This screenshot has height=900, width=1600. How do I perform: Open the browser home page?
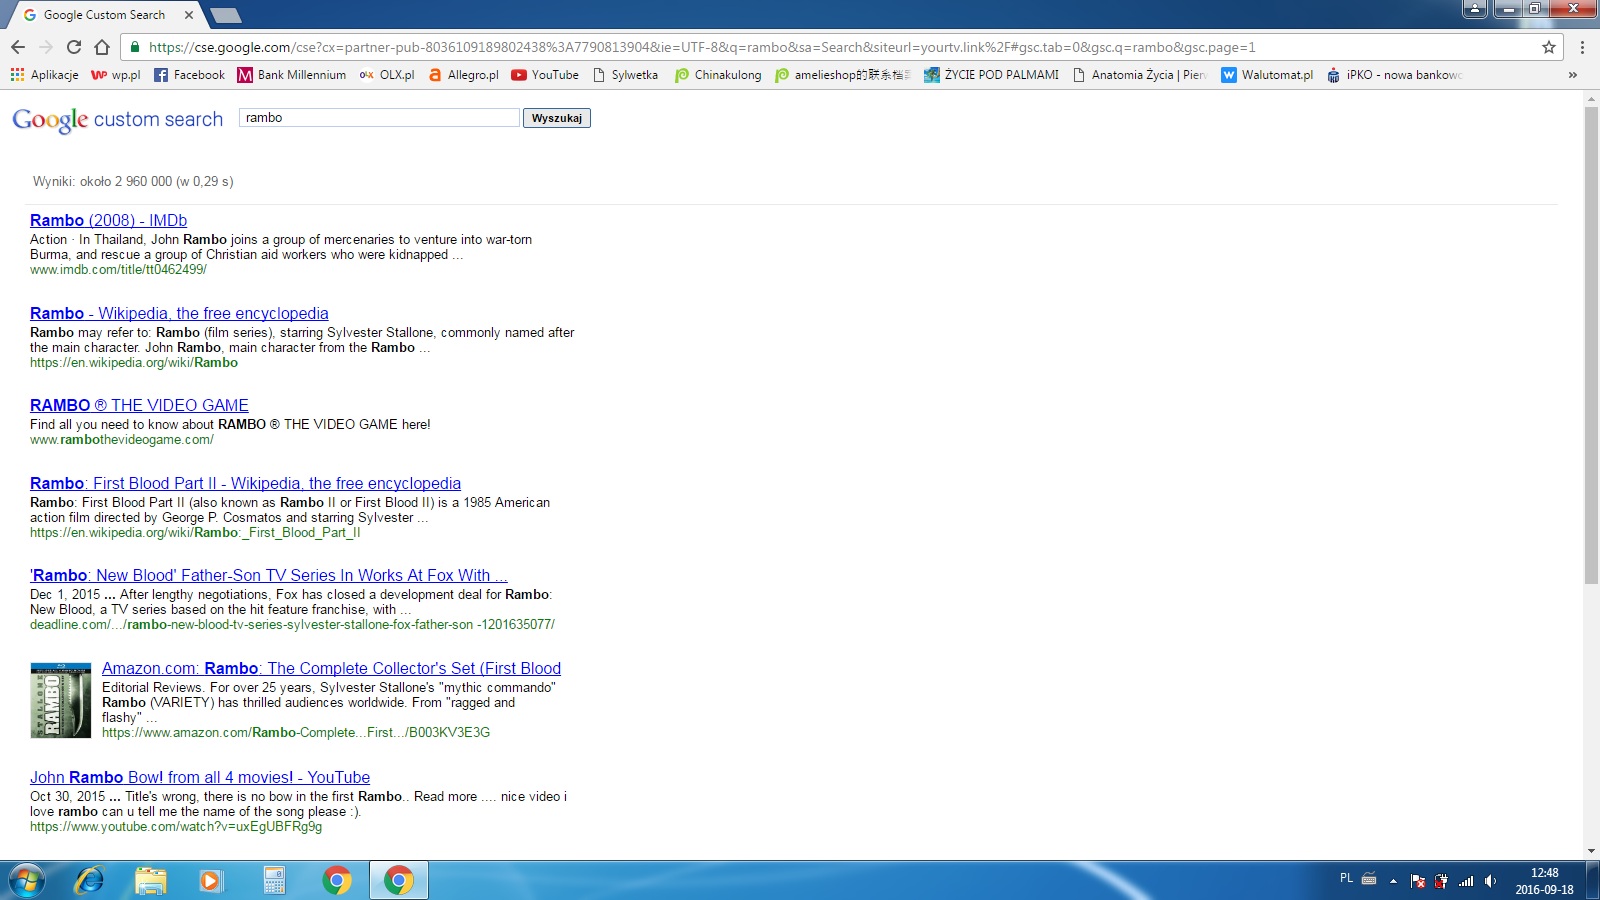pyautogui.click(x=101, y=47)
